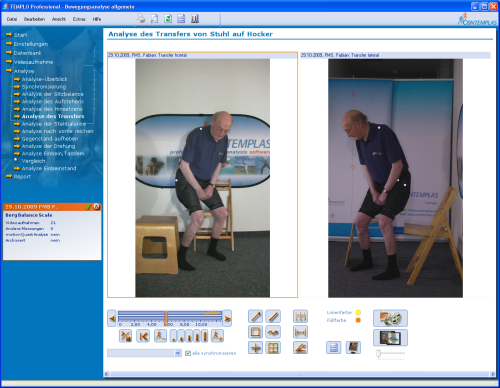500x388 pixels.
Task: Select Analyse der Sitzbalance
Action: 53,94
